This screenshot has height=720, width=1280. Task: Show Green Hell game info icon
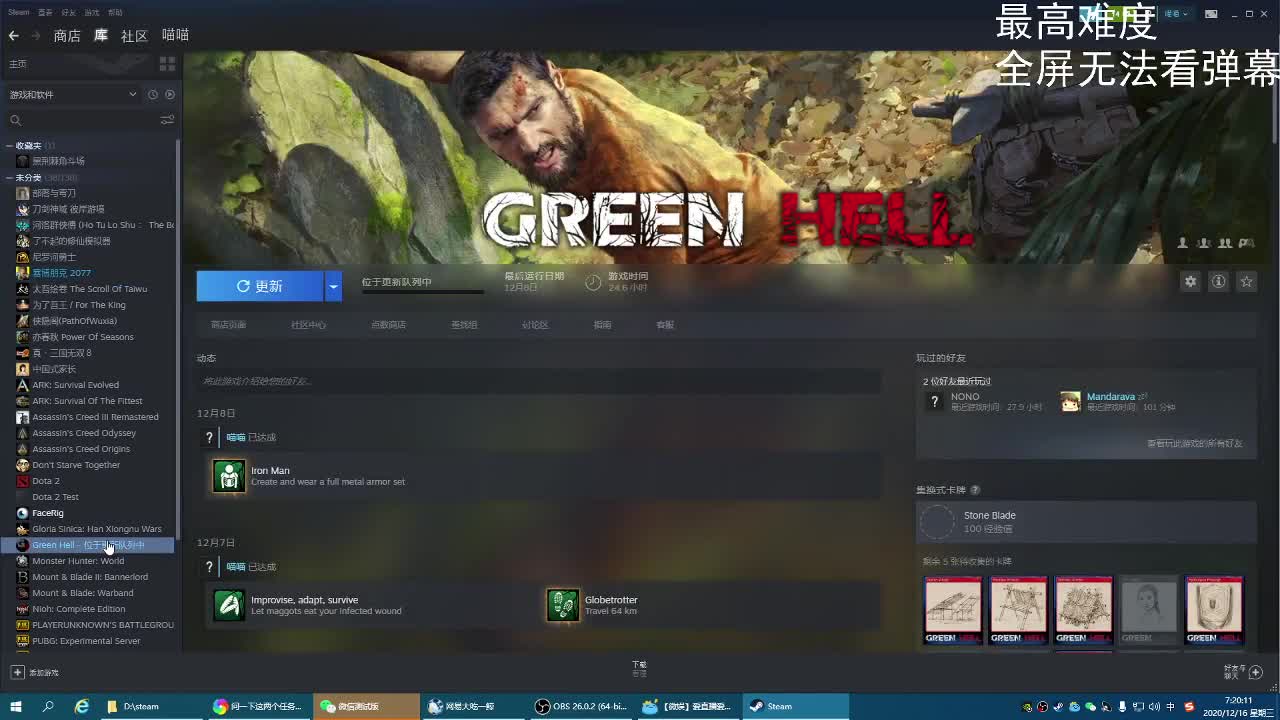point(1218,282)
